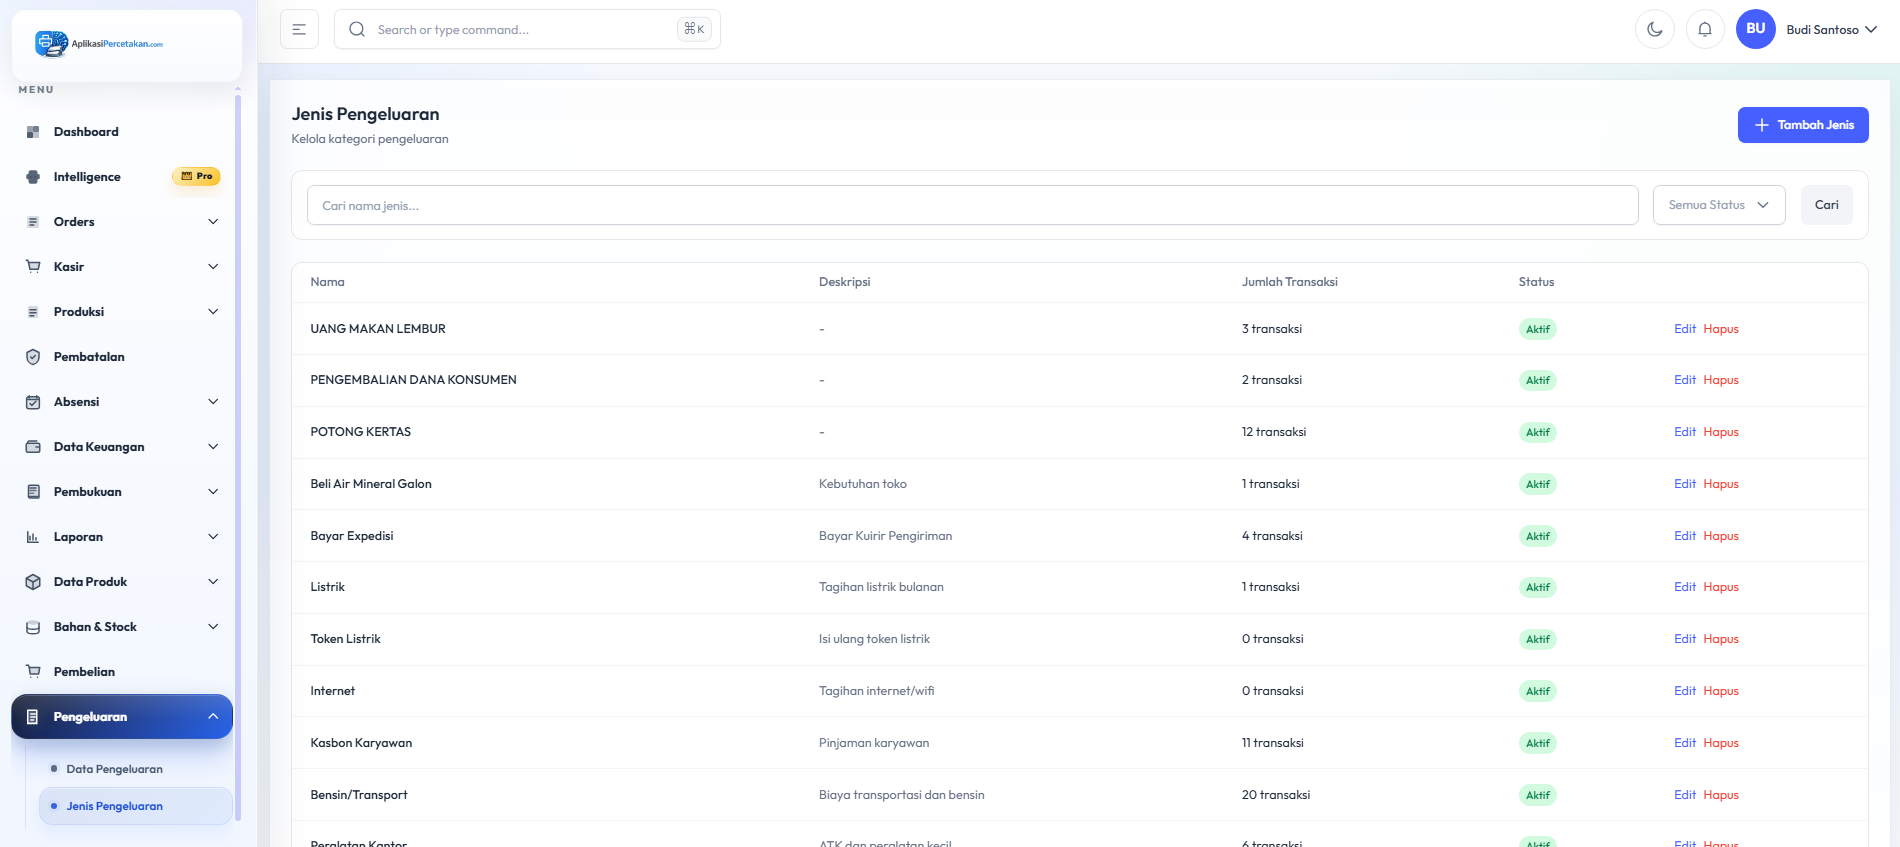Image resolution: width=1900 pixels, height=847 pixels.
Task: Click Hapus for POTONG KERTAS
Action: tap(1721, 432)
